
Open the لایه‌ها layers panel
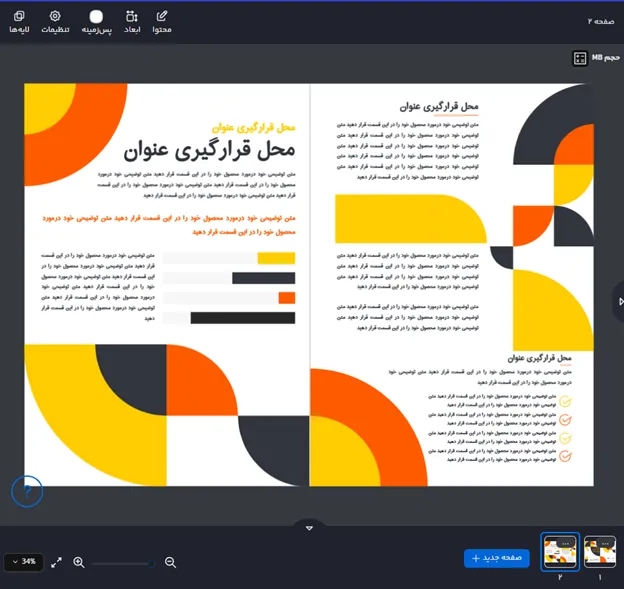point(19,22)
